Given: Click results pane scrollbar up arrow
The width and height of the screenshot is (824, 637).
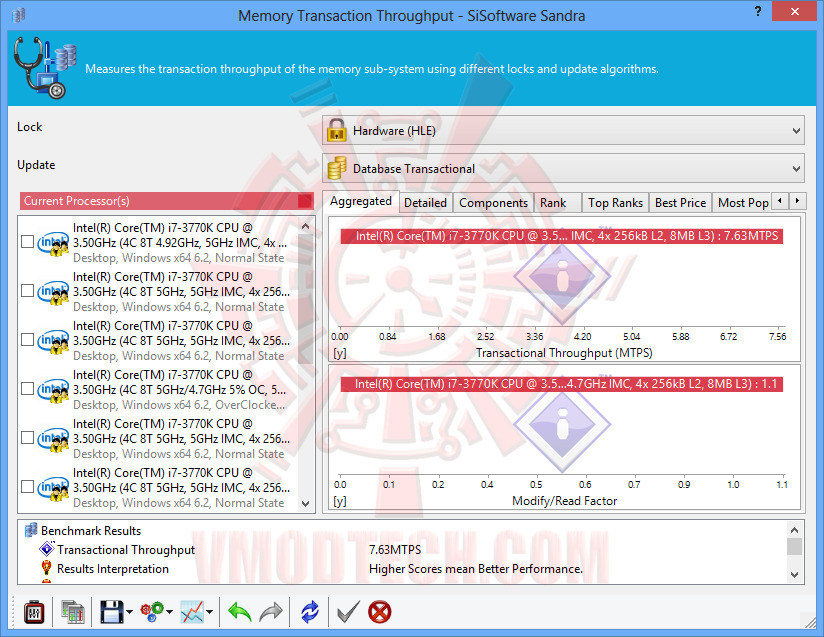Looking at the screenshot, I should [795, 530].
